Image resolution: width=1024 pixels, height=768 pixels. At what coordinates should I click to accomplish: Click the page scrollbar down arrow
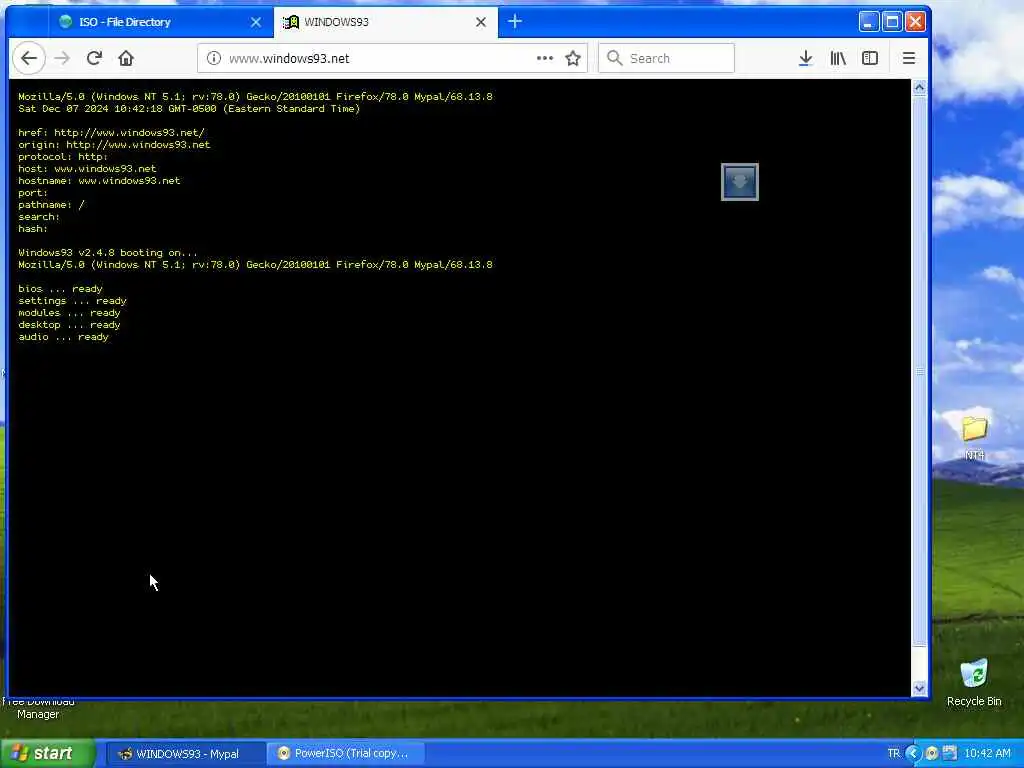(x=920, y=688)
